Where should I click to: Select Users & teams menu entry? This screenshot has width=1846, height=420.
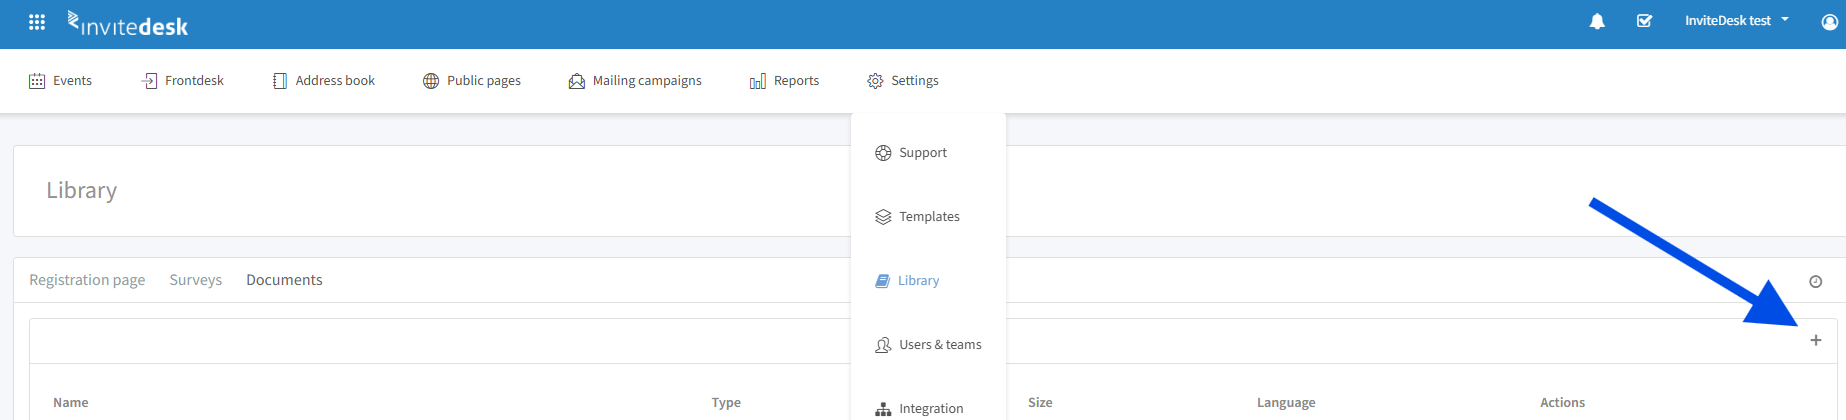click(928, 345)
